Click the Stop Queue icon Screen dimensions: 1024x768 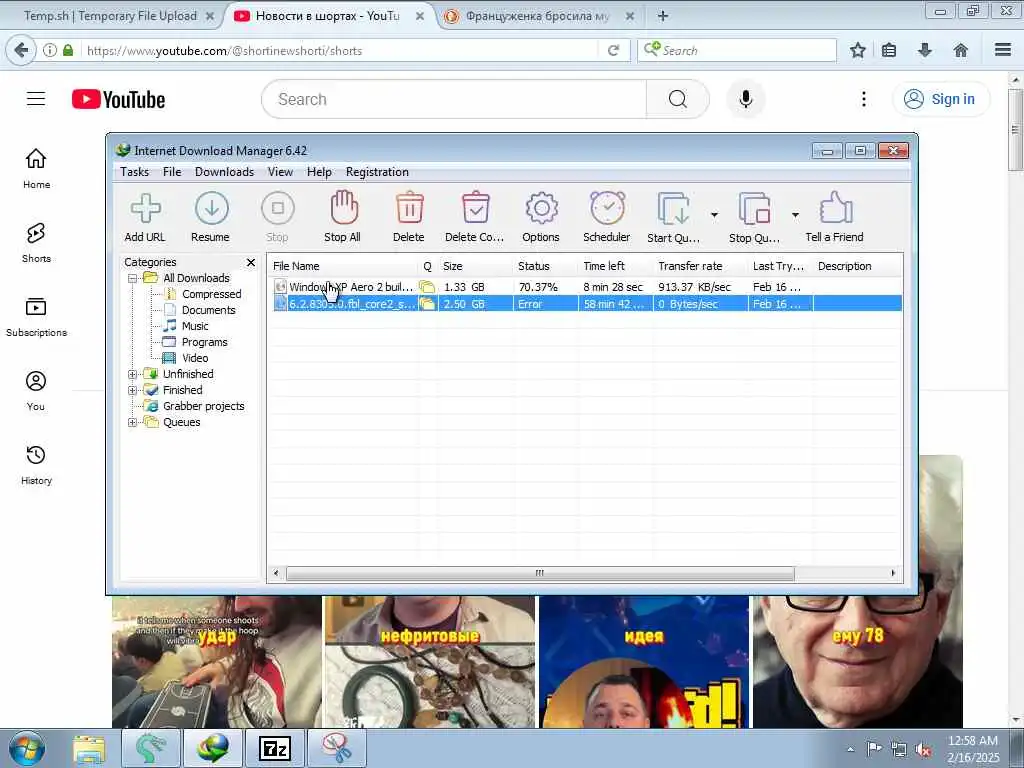pos(755,209)
